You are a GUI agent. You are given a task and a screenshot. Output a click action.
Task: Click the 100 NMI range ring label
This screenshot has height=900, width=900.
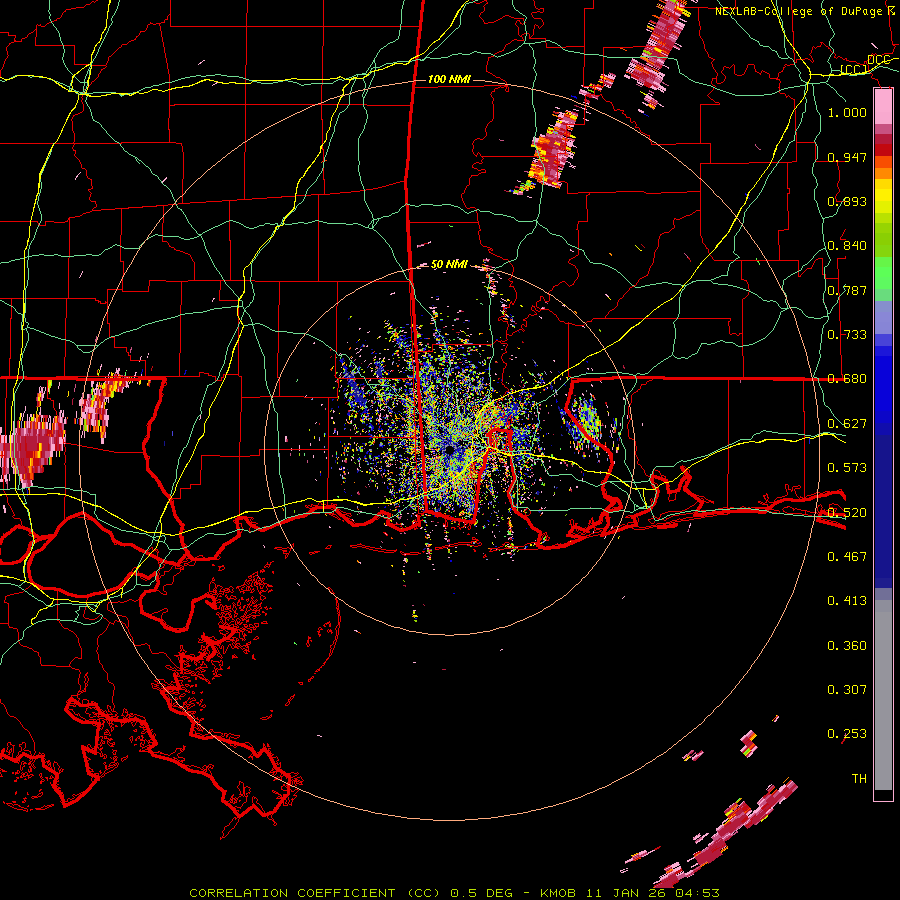[449, 79]
